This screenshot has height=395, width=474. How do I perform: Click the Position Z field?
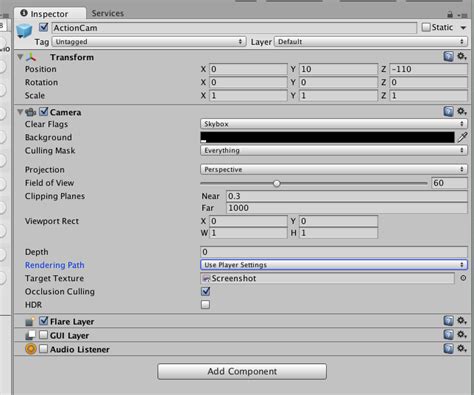(428, 69)
